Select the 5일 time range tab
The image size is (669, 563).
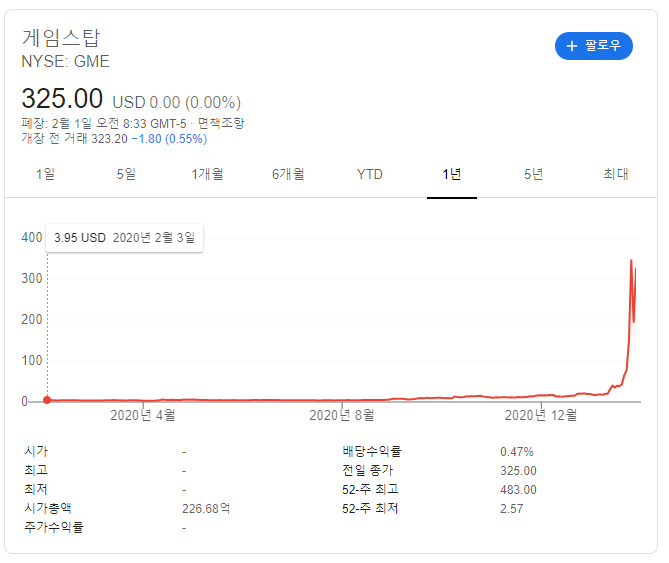pos(126,174)
